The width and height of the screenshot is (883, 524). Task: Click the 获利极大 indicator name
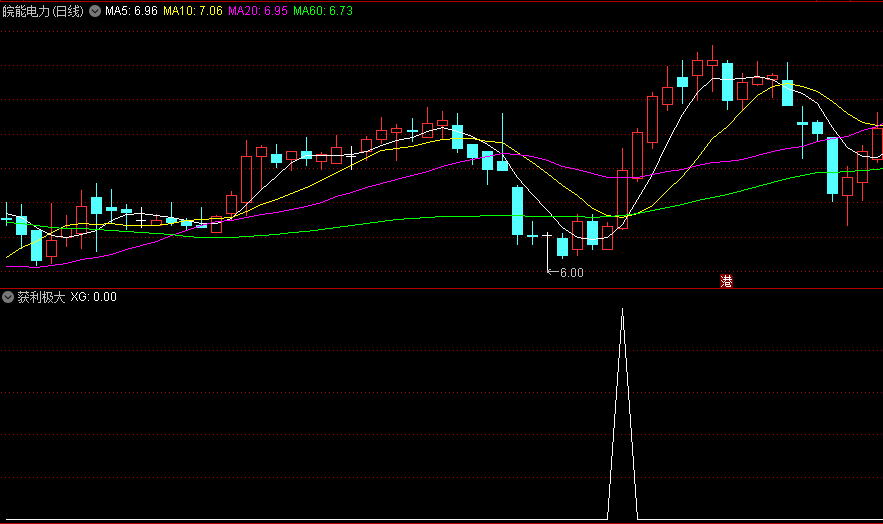tap(41, 297)
